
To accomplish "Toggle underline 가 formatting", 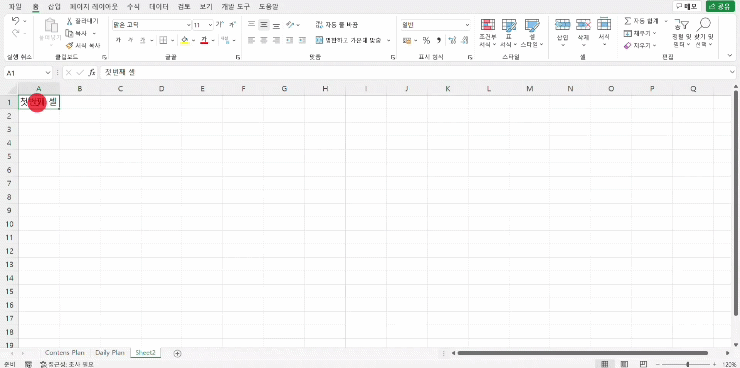I will point(143,40).
